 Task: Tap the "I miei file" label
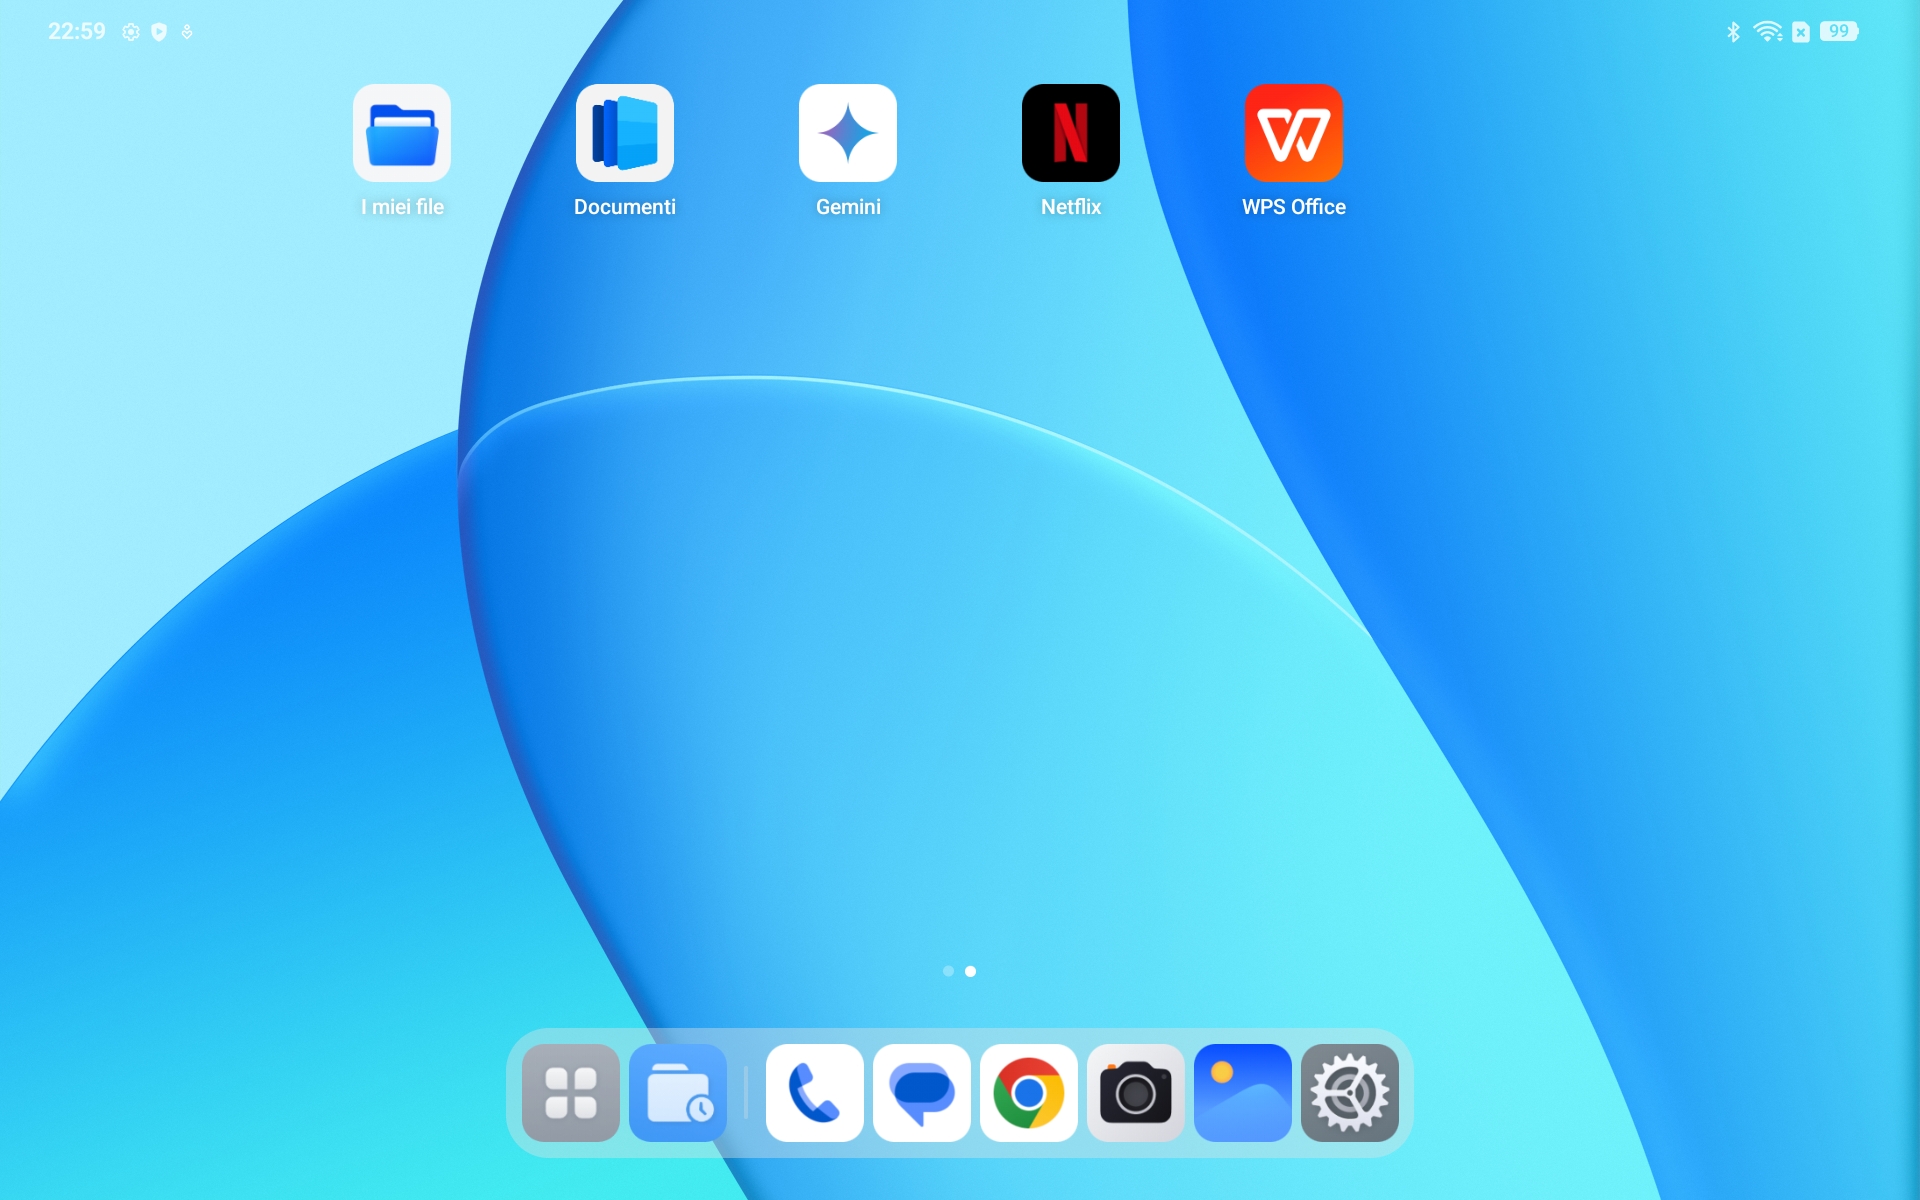click(x=402, y=207)
